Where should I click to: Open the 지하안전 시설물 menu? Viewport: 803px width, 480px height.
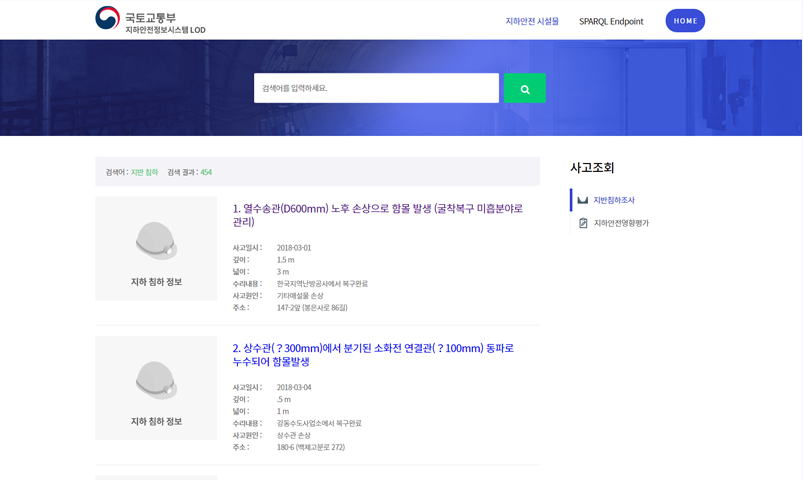(x=532, y=21)
